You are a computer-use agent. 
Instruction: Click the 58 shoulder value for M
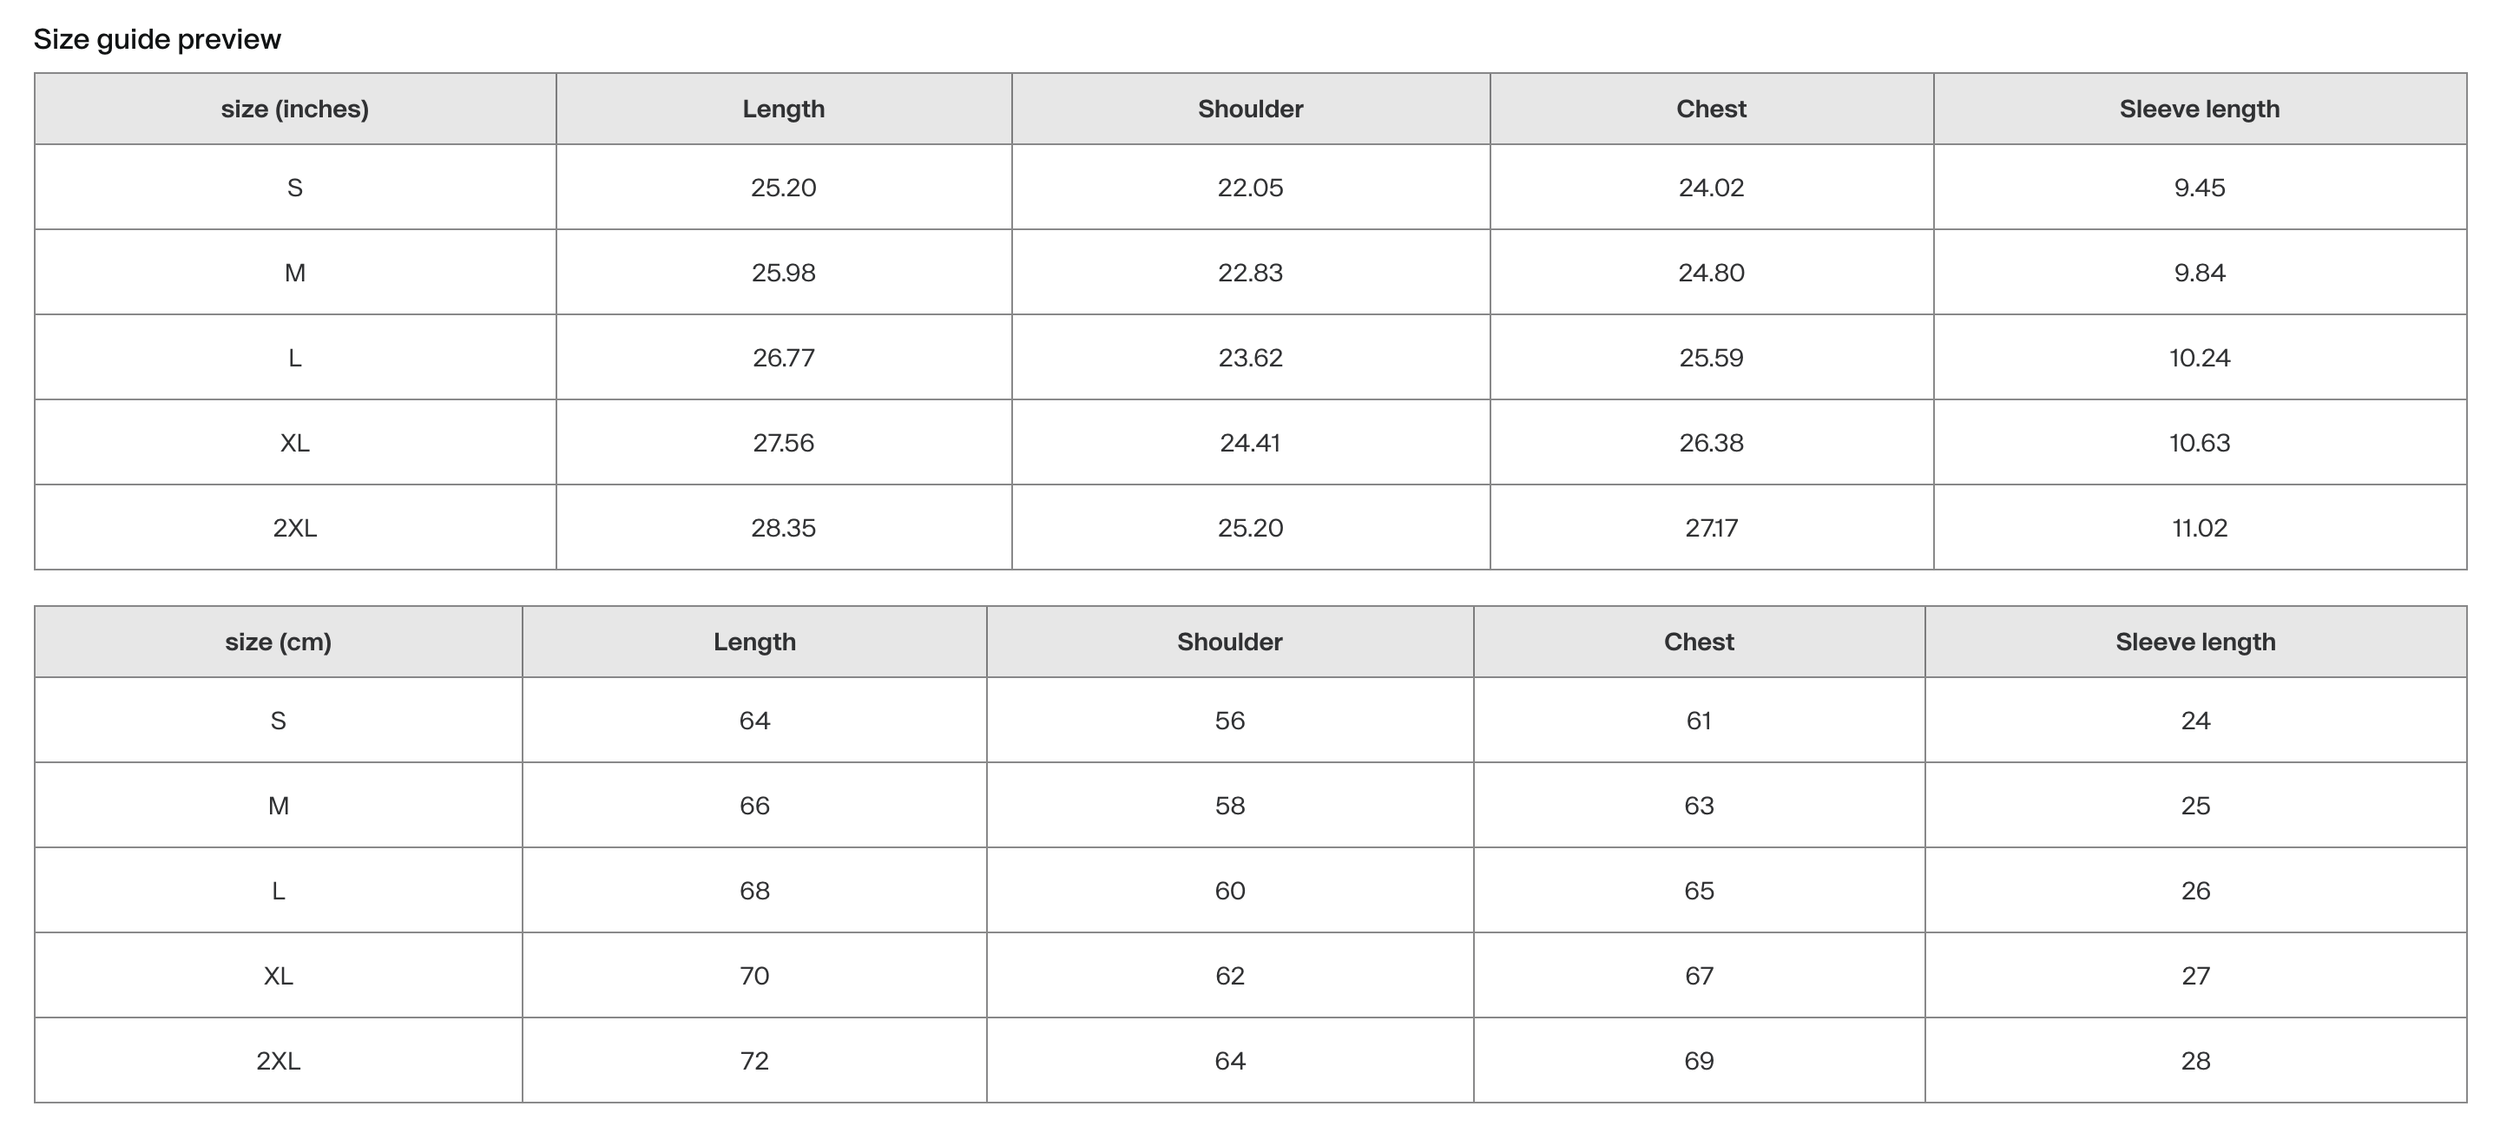click(x=1230, y=805)
